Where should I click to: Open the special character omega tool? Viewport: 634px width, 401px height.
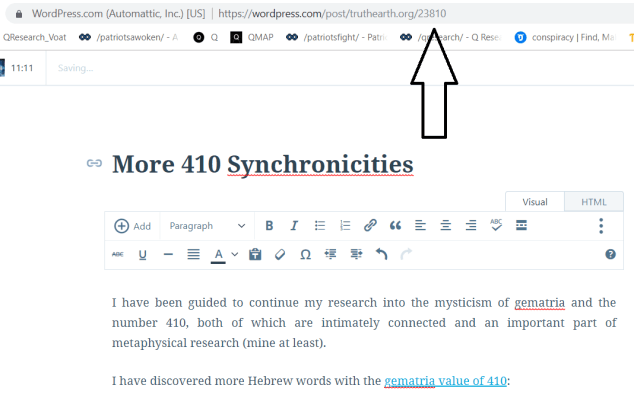coord(305,255)
